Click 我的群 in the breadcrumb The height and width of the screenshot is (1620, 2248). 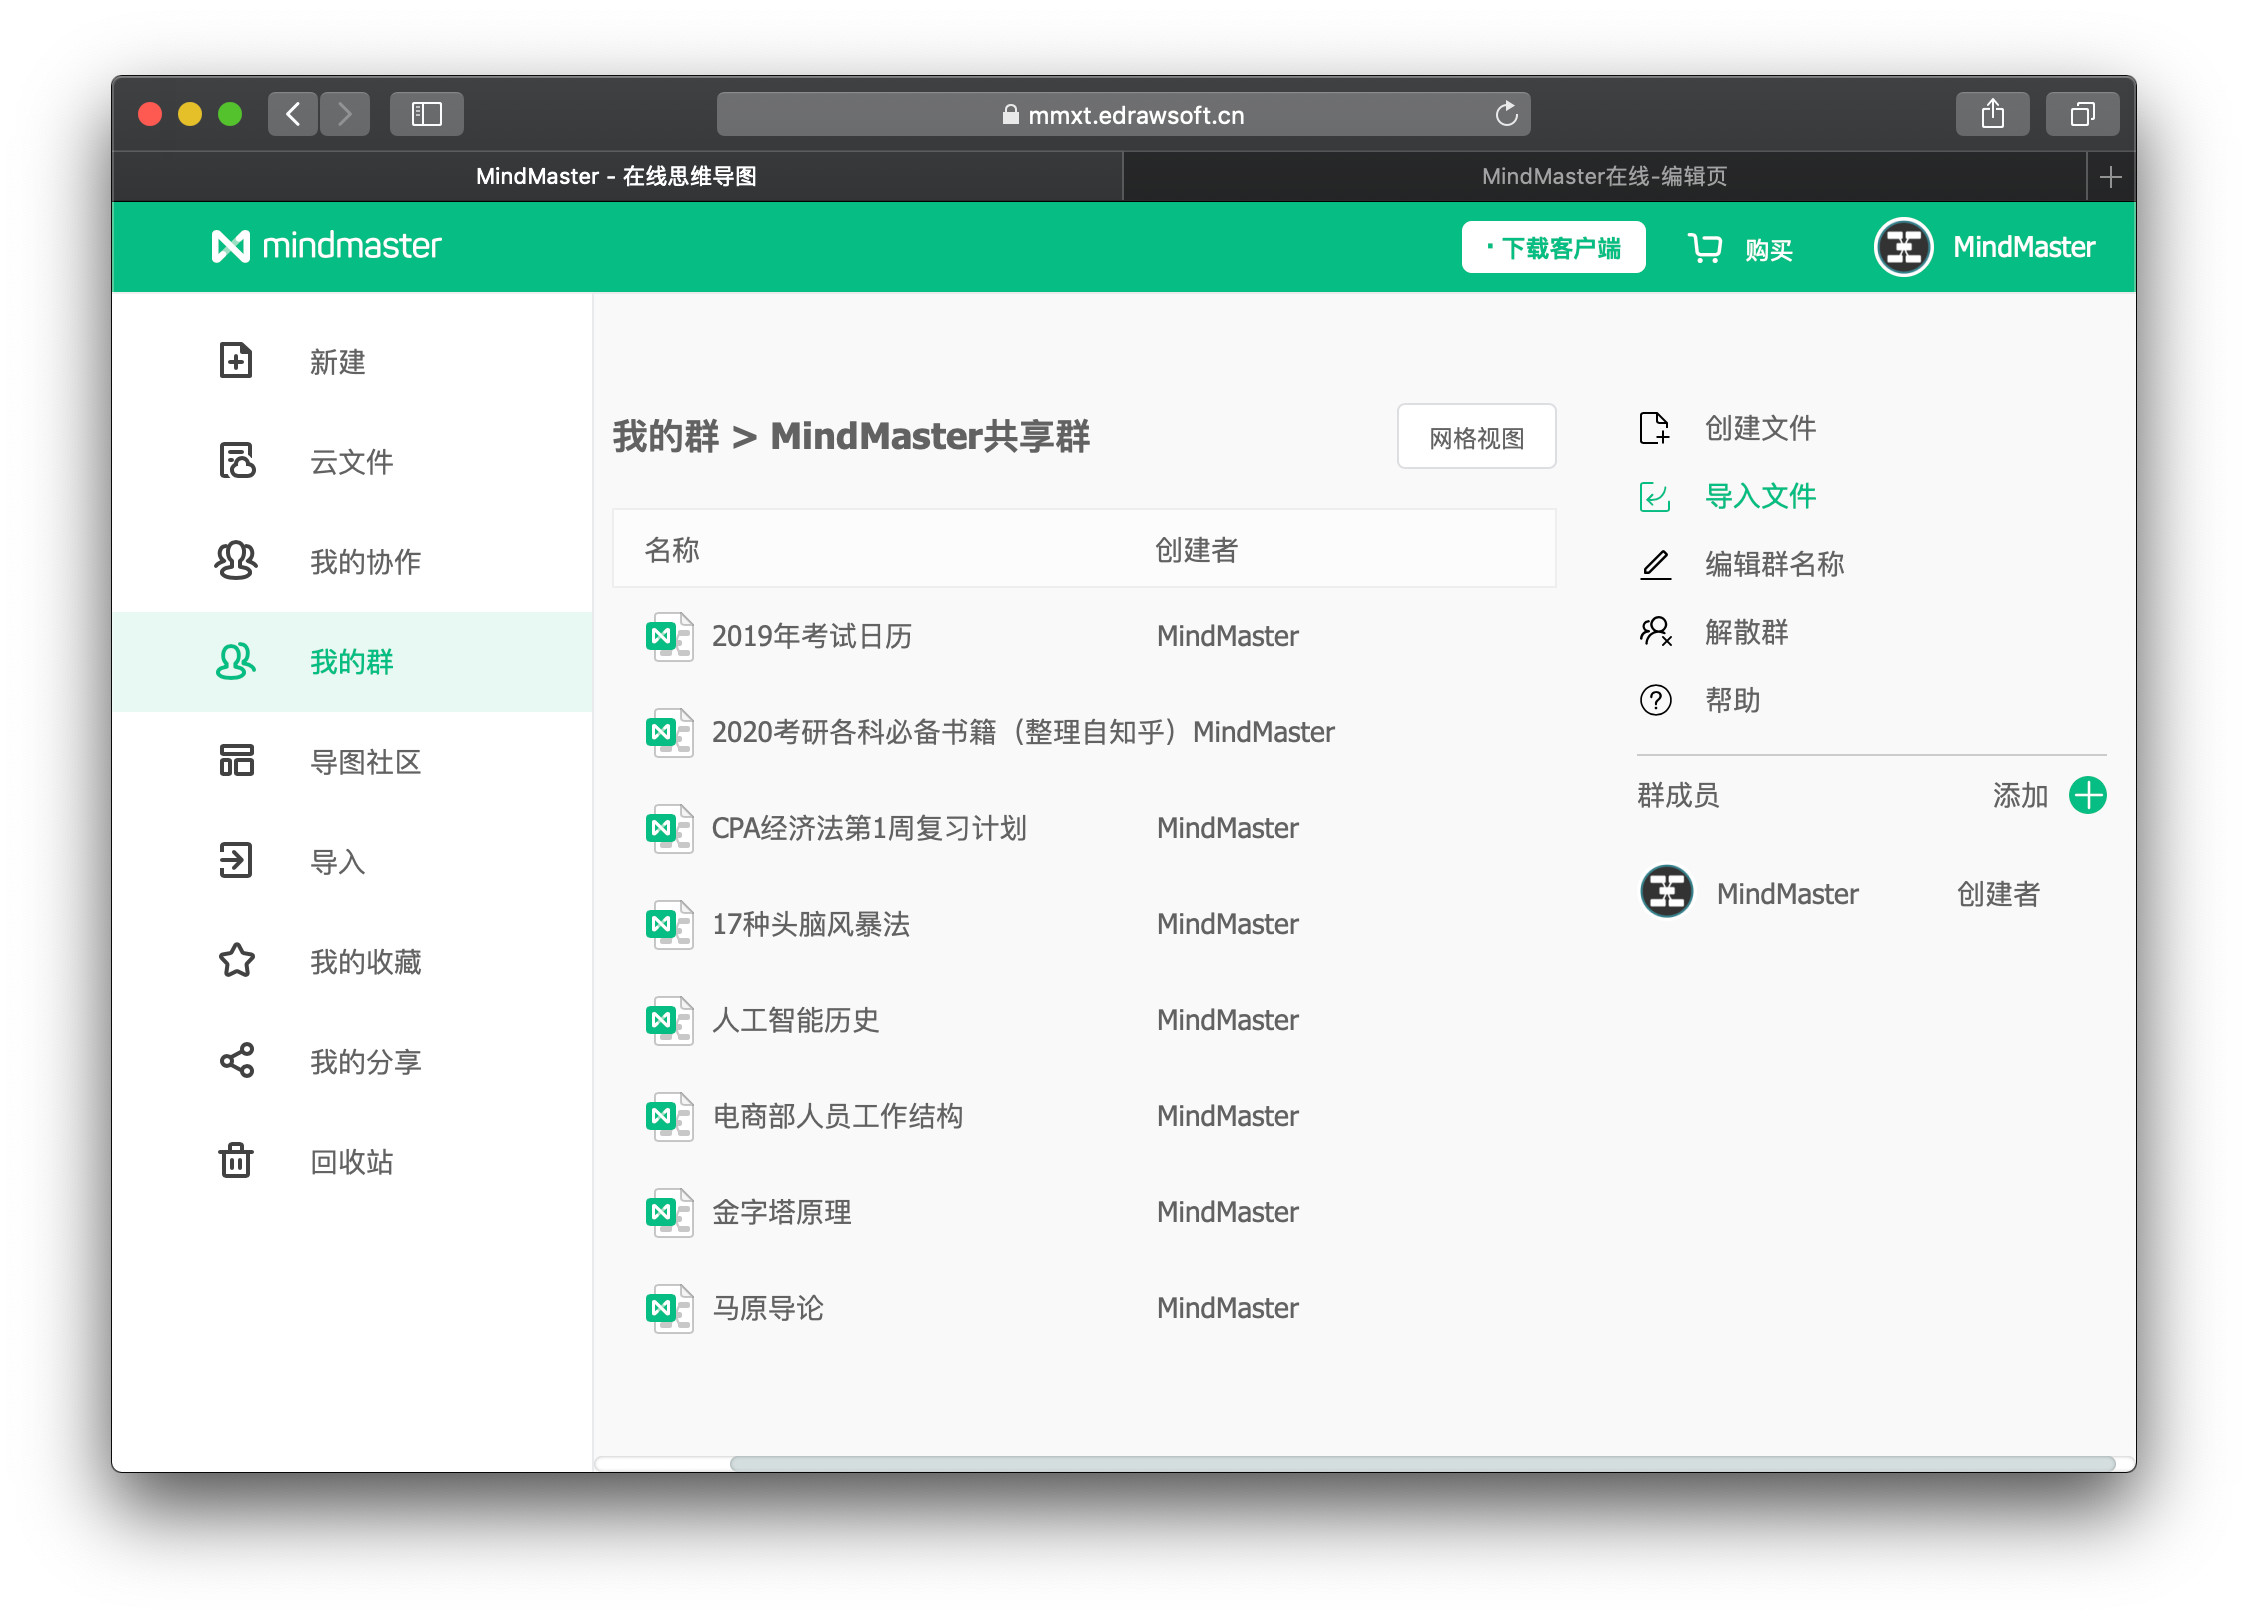tap(666, 436)
